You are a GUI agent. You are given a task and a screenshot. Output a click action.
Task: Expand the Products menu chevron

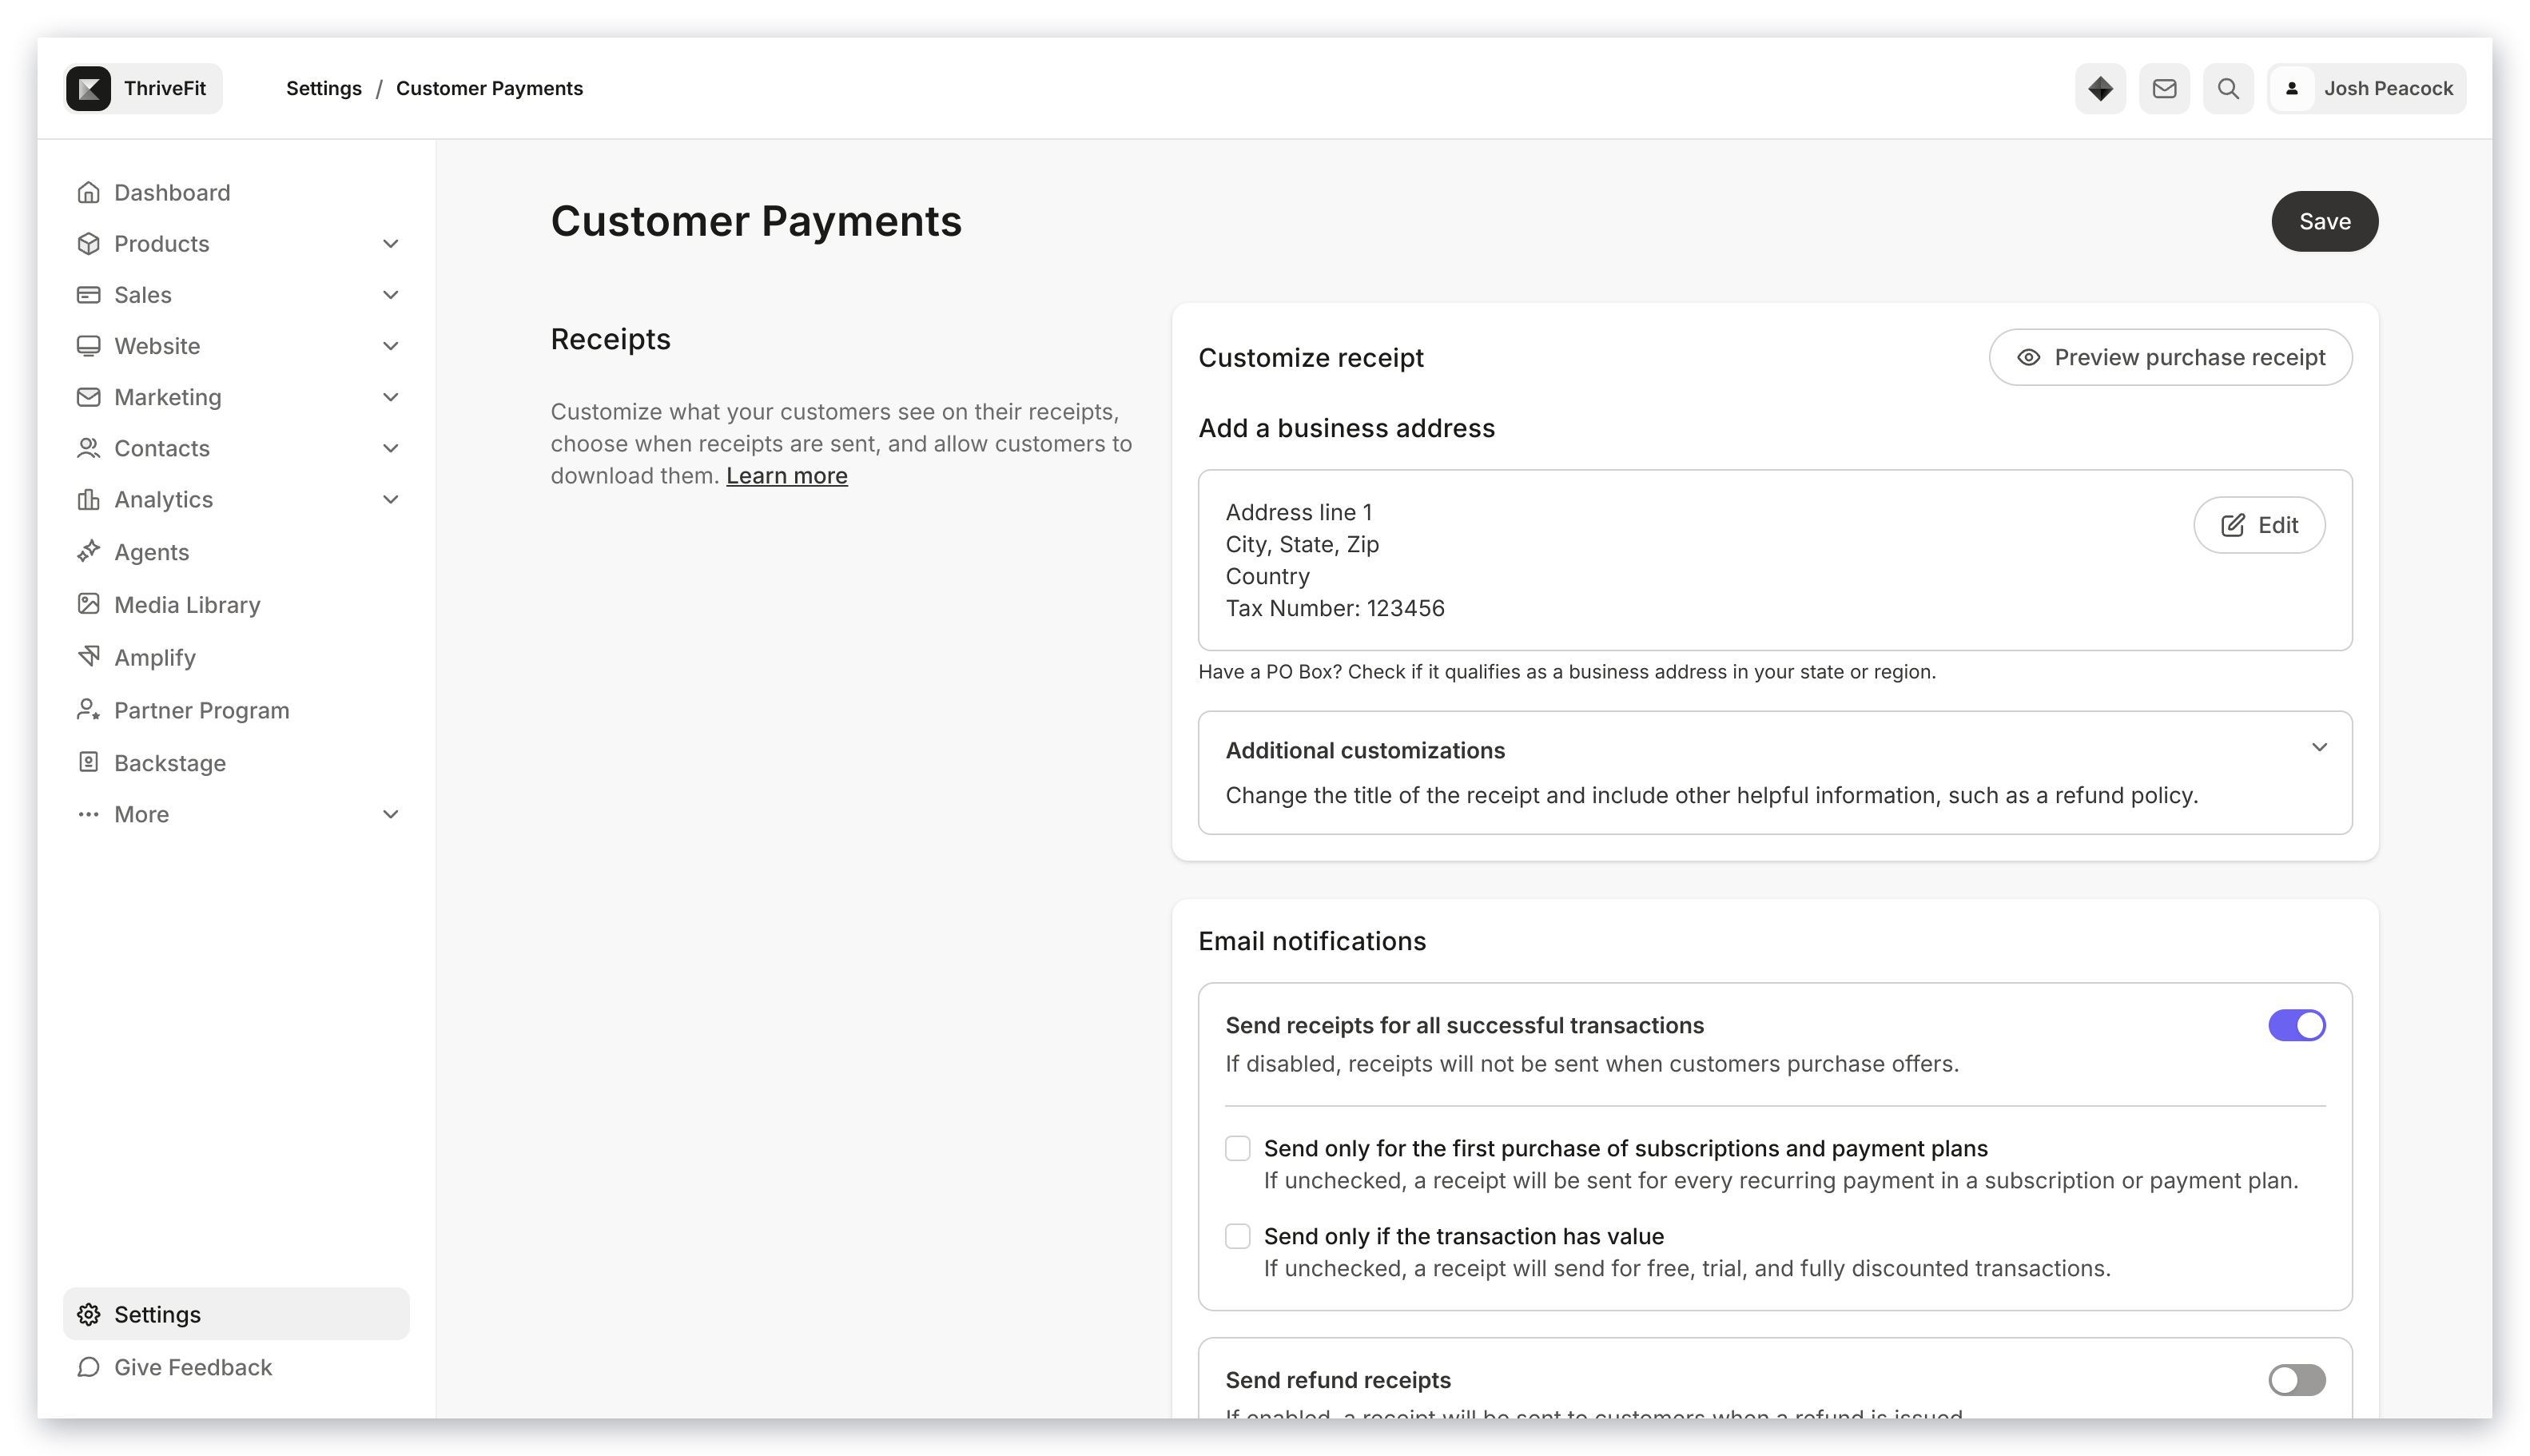(391, 243)
